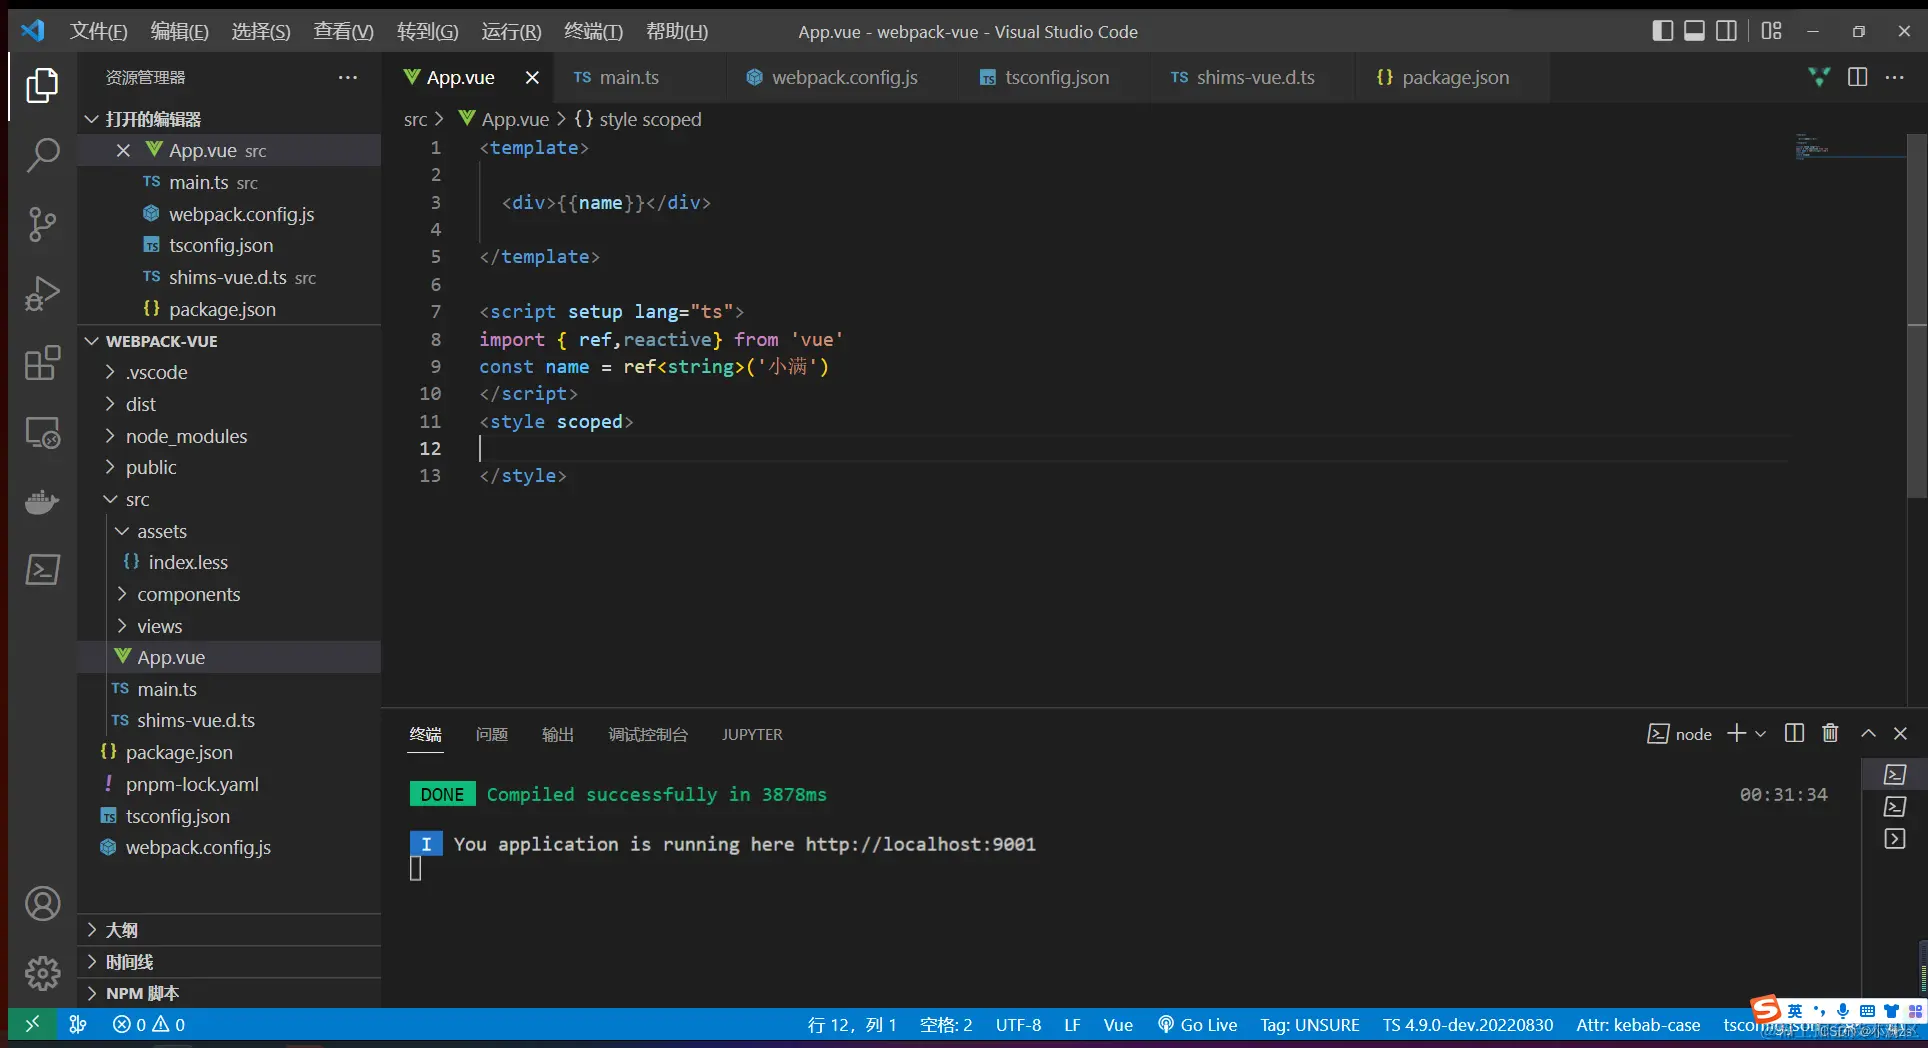This screenshot has width=1928, height=1048.
Task: Collapse the Open Editors section
Action: coord(229,119)
